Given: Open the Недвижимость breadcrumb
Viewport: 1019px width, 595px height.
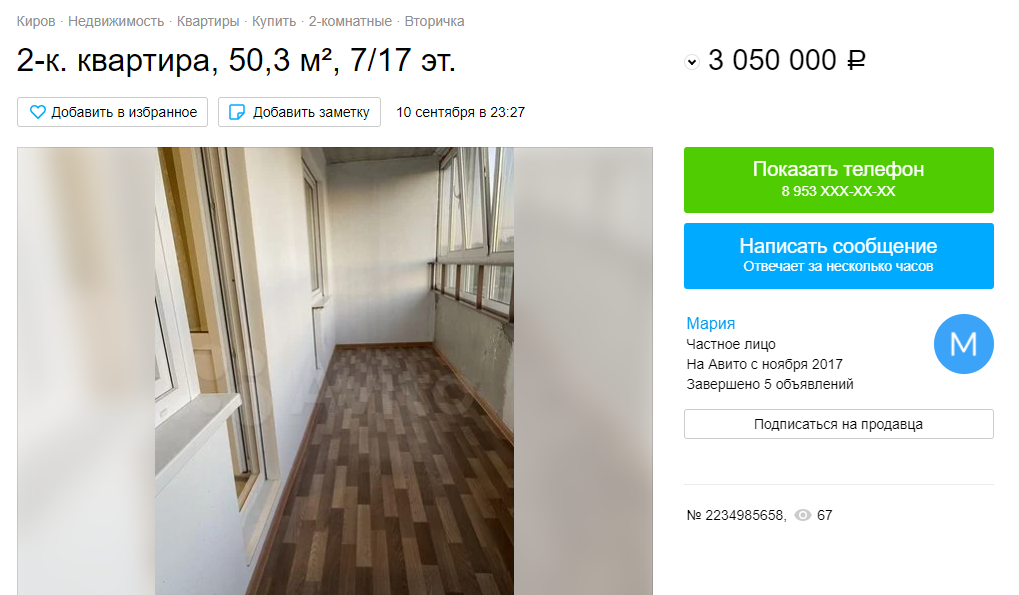Looking at the screenshot, I should [116, 21].
